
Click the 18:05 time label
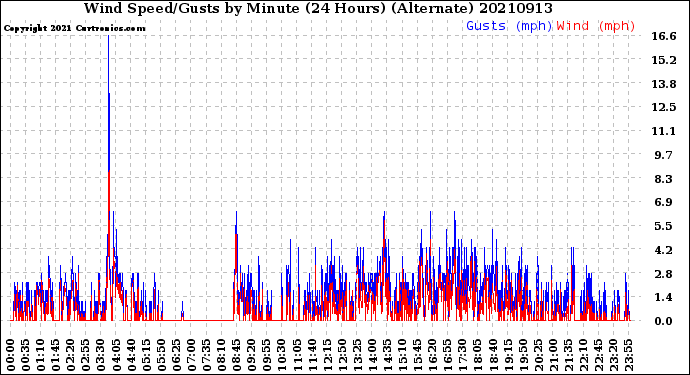(478, 355)
